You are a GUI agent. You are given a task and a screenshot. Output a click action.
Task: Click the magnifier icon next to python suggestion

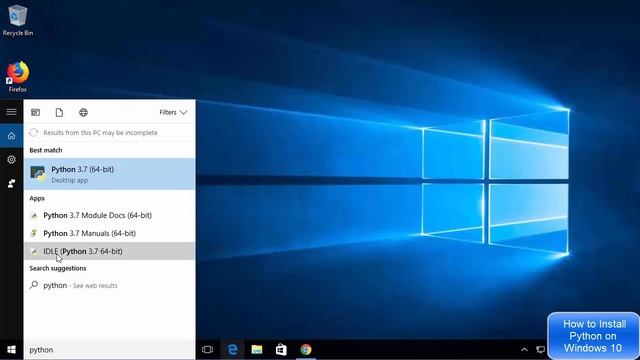pos(34,285)
